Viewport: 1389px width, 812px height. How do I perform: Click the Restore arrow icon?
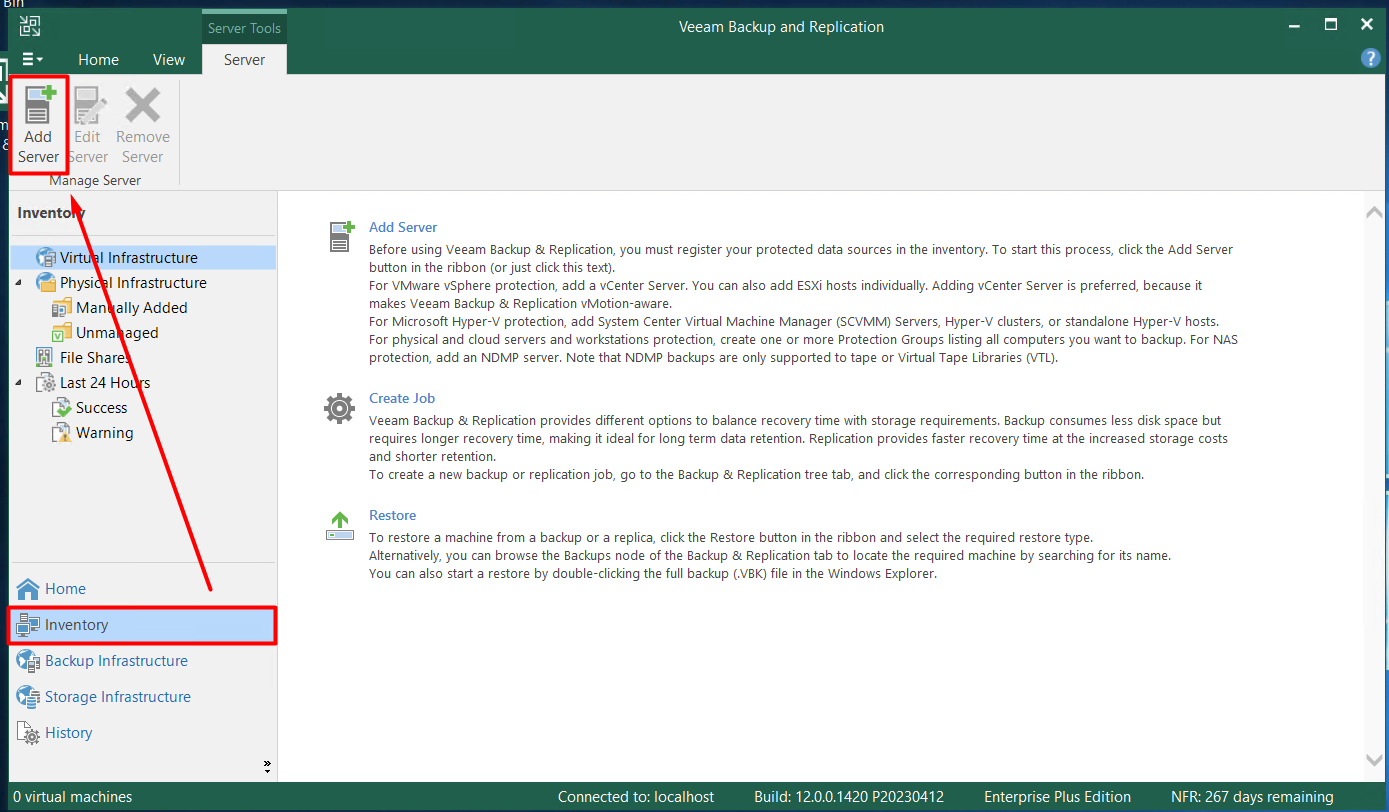click(x=340, y=526)
